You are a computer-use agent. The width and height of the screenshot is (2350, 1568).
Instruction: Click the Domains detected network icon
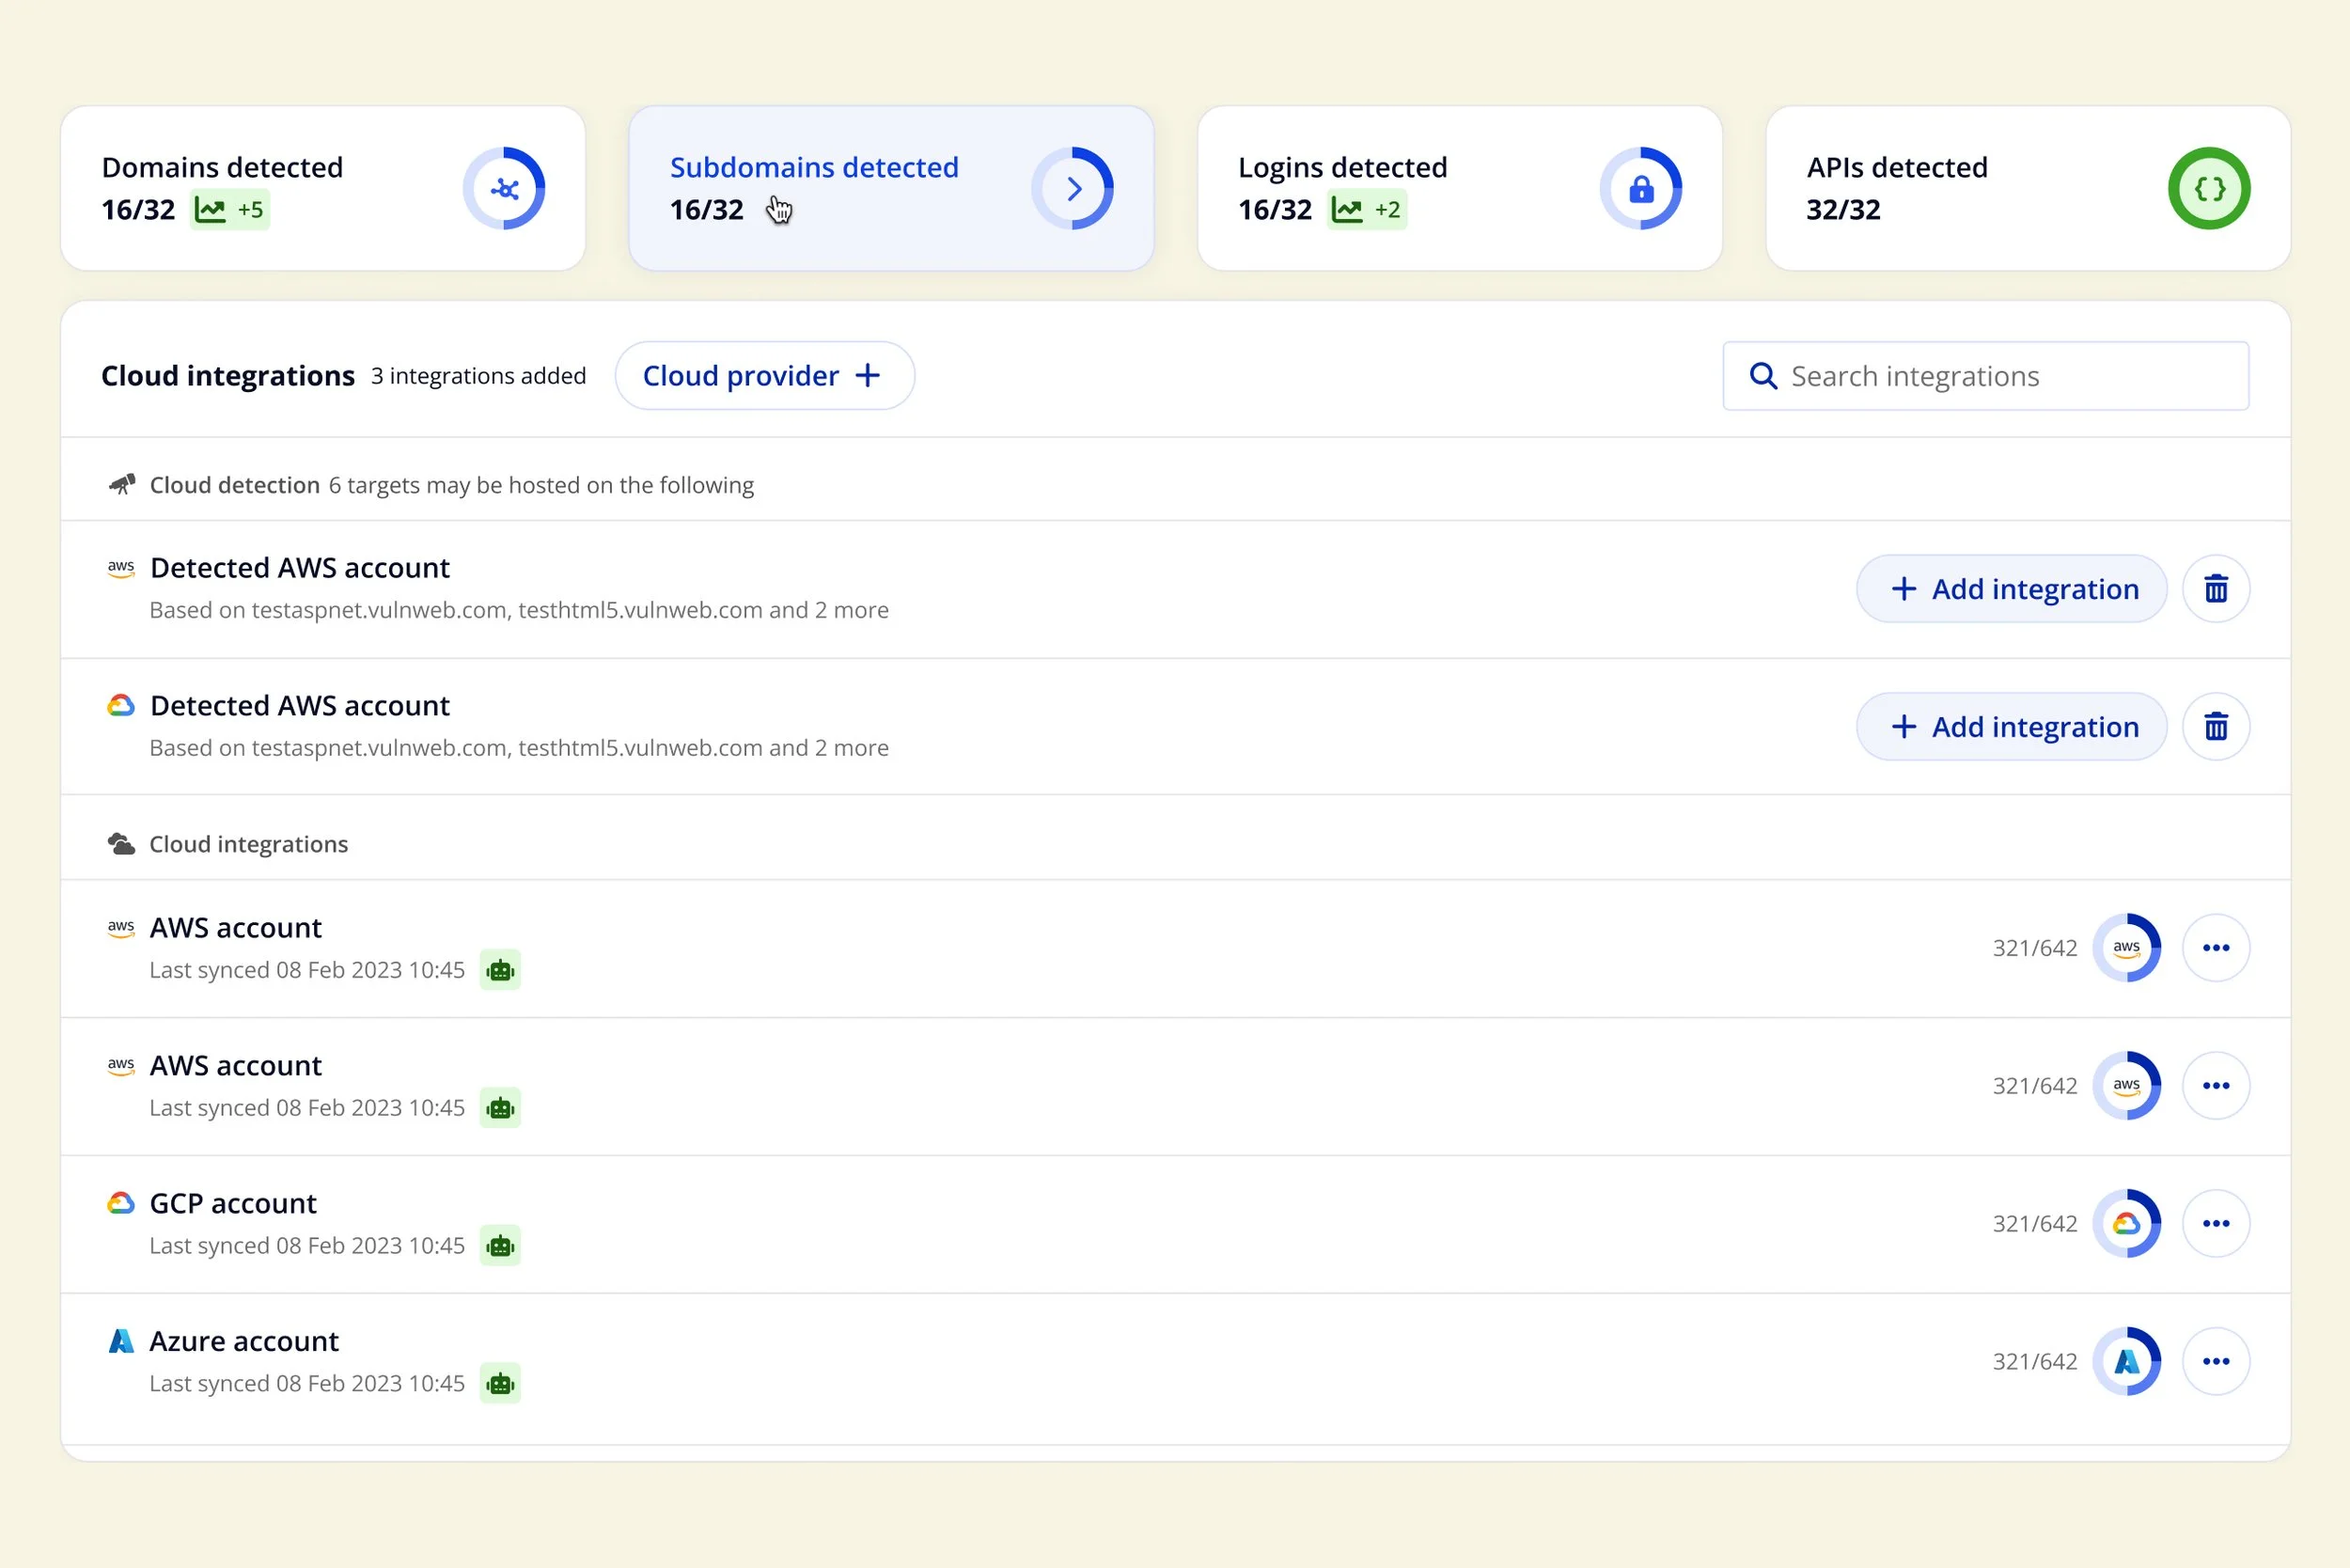pyautogui.click(x=504, y=189)
